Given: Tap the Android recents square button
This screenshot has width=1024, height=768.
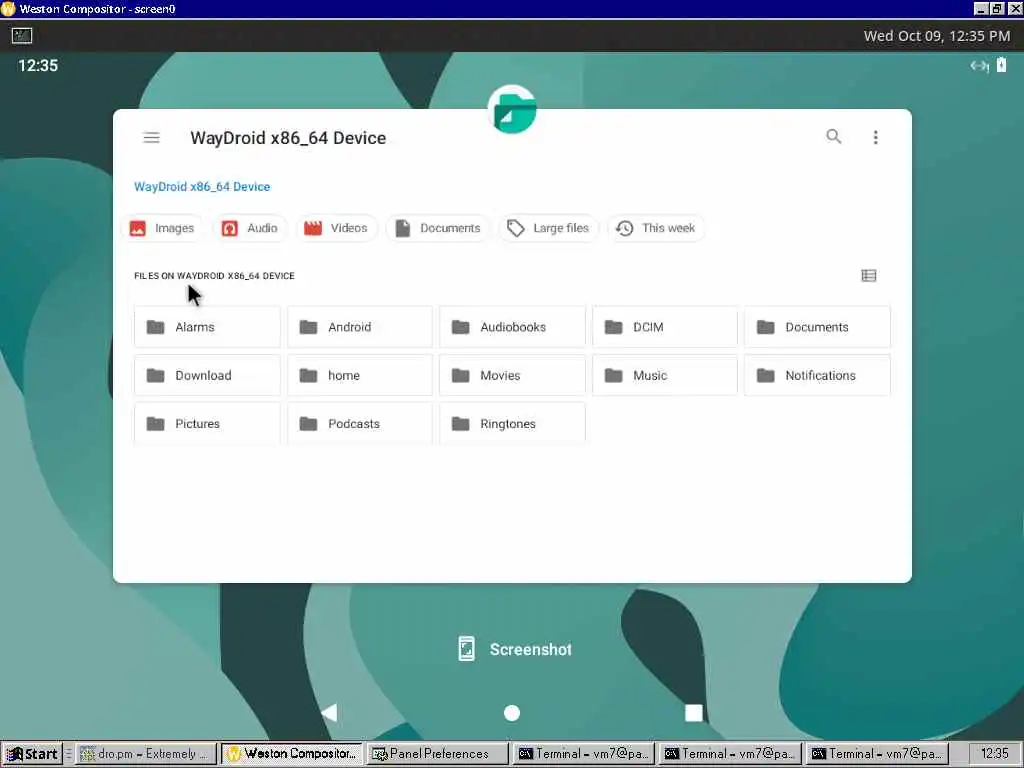Looking at the screenshot, I should click(694, 713).
